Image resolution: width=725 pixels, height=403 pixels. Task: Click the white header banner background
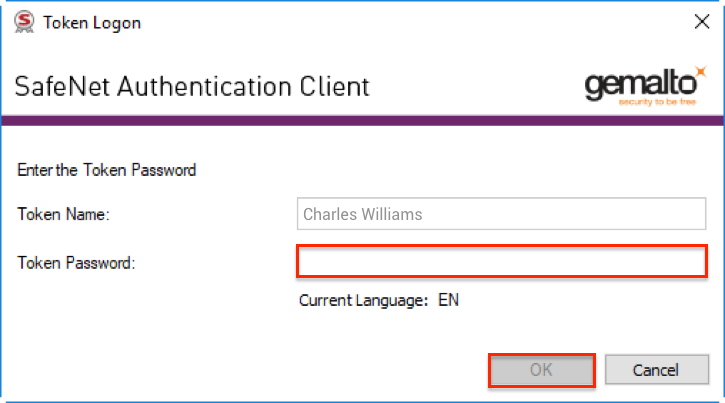[x=470, y=85]
